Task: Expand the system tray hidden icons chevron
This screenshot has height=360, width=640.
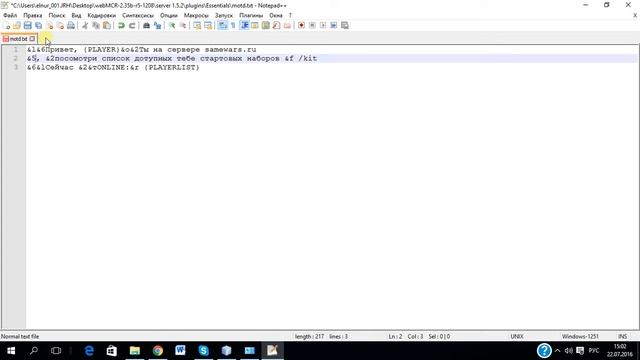Action: tap(558, 351)
